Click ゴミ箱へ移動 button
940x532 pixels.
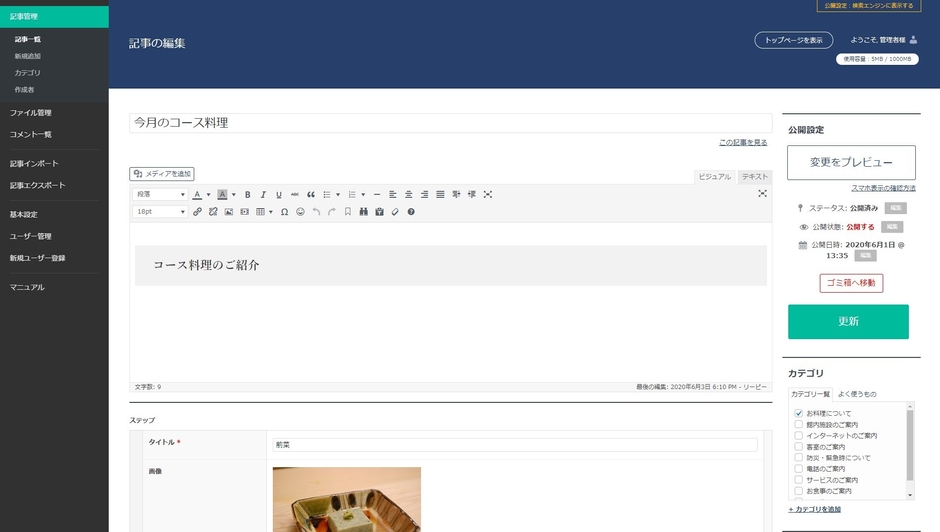point(851,283)
